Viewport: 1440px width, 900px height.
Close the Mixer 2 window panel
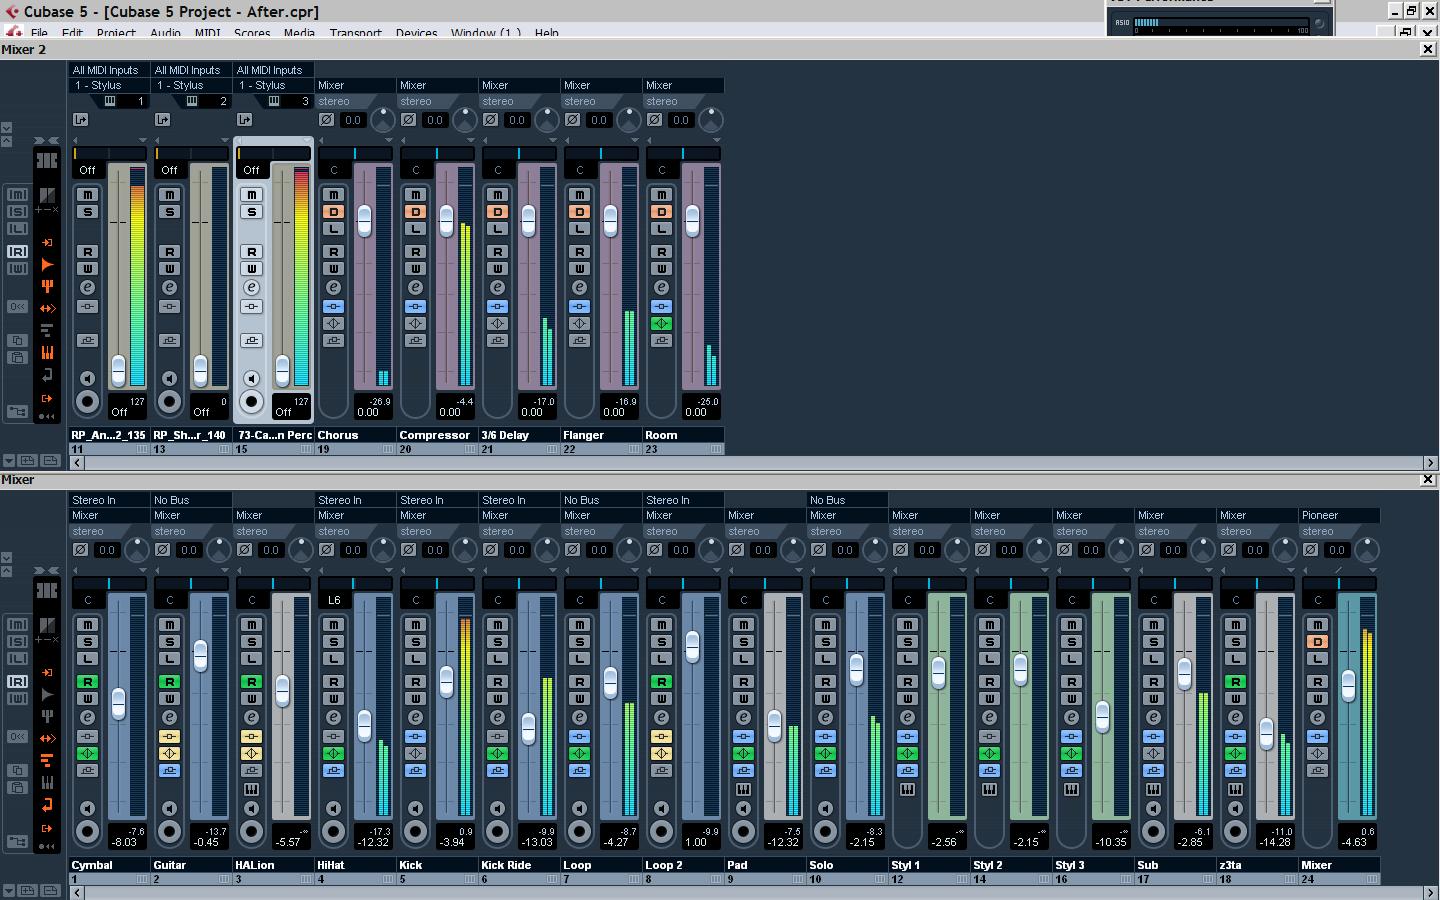[1428, 49]
